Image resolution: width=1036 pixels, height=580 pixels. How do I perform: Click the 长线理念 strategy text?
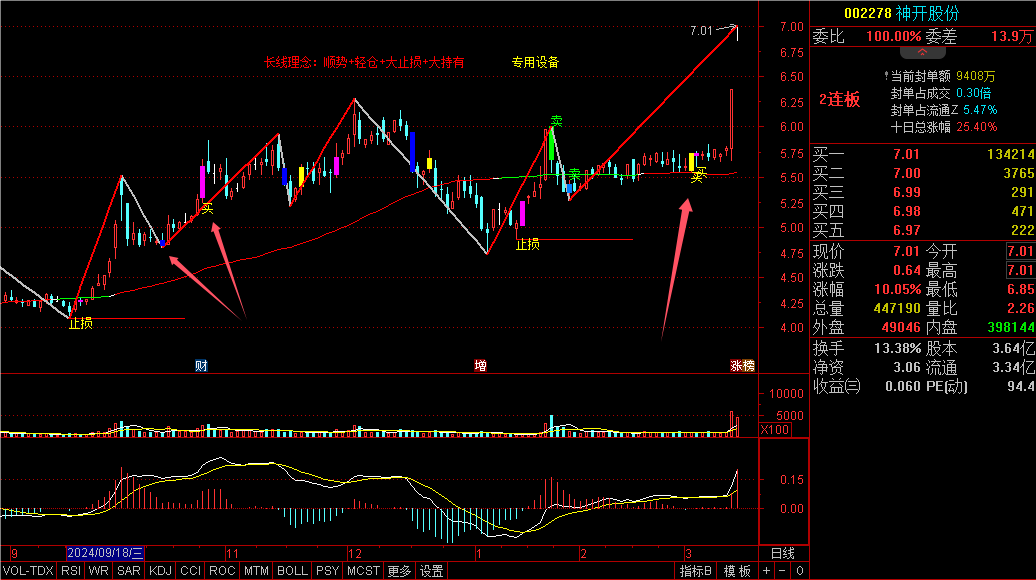click(364, 62)
